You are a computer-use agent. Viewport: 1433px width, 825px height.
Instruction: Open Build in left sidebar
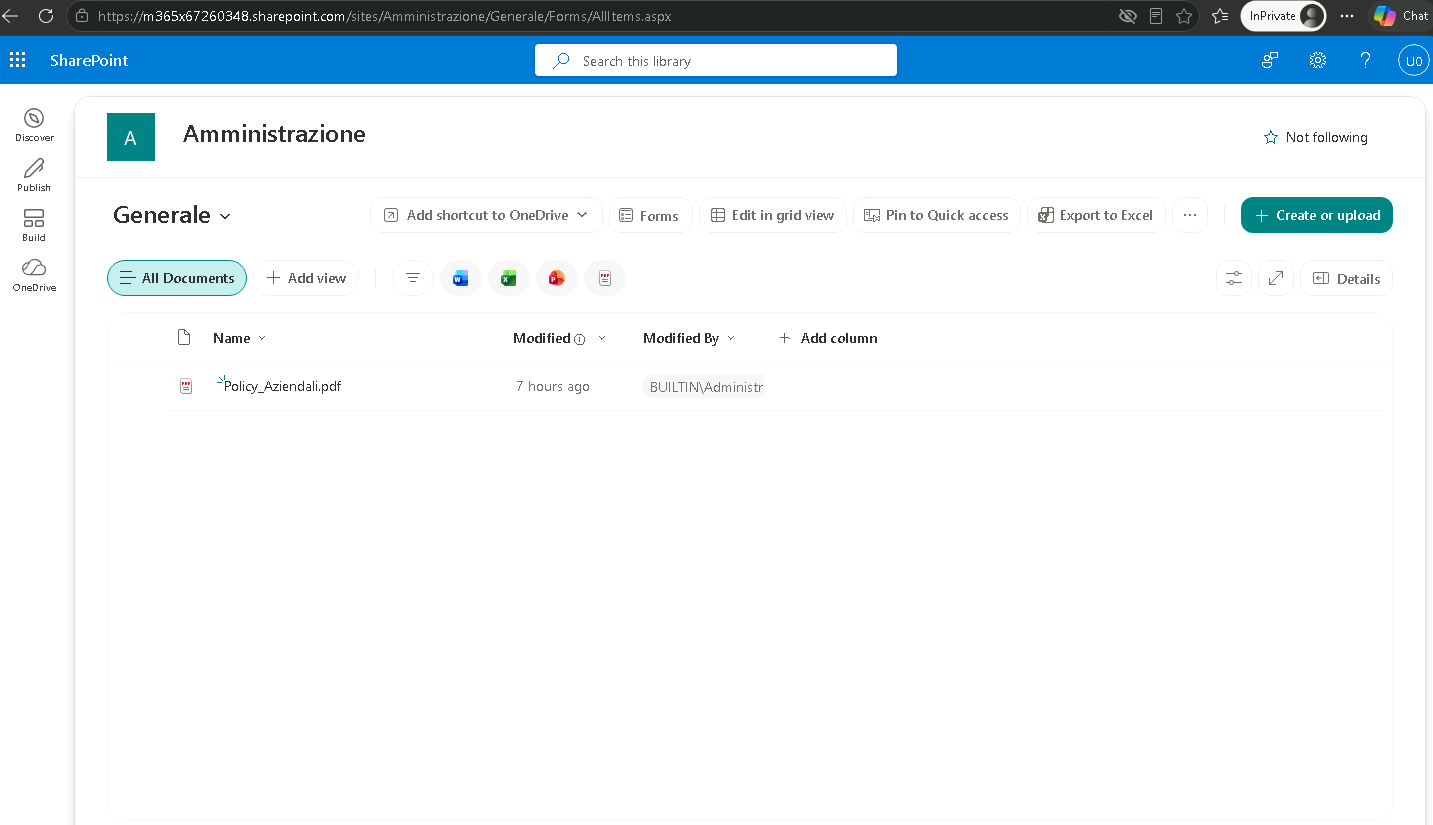coord(34,225)
